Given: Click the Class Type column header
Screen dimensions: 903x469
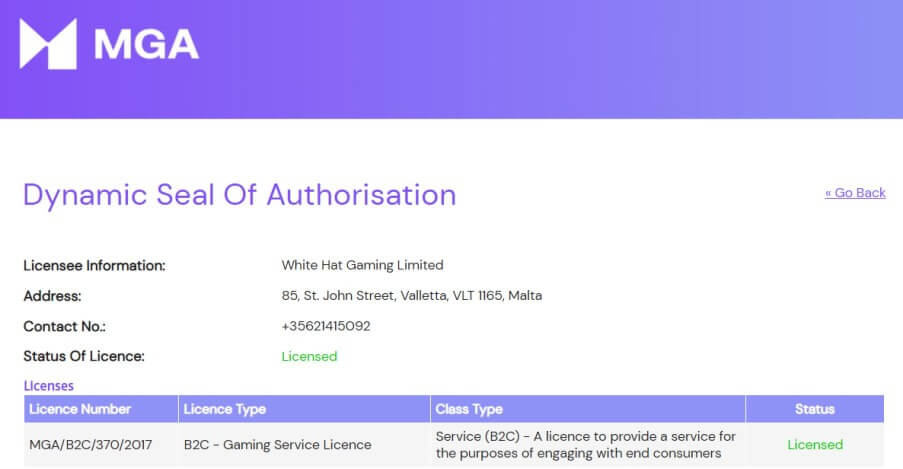Looking at the screenshot, I should coord(469,409).
